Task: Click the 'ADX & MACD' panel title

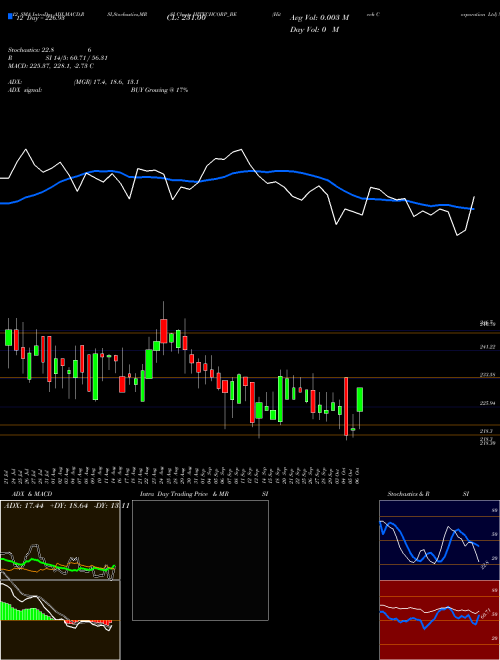Action: click(32, 494)
